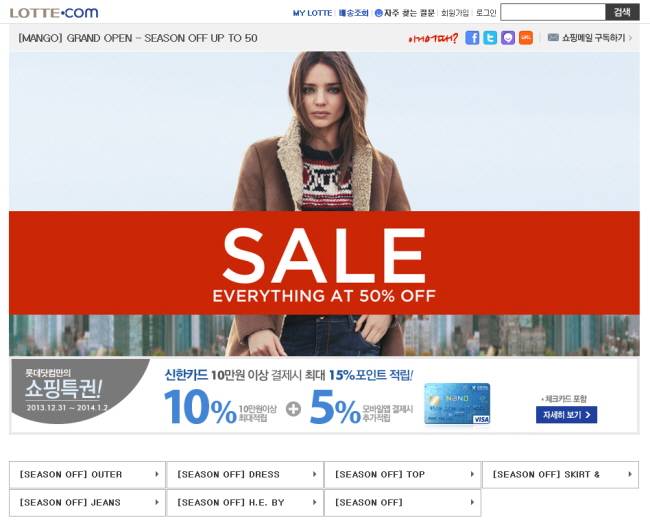Click the shopping mail envelope icon
The height and width of the screenshot is (522, 650).
pos(553,37)
